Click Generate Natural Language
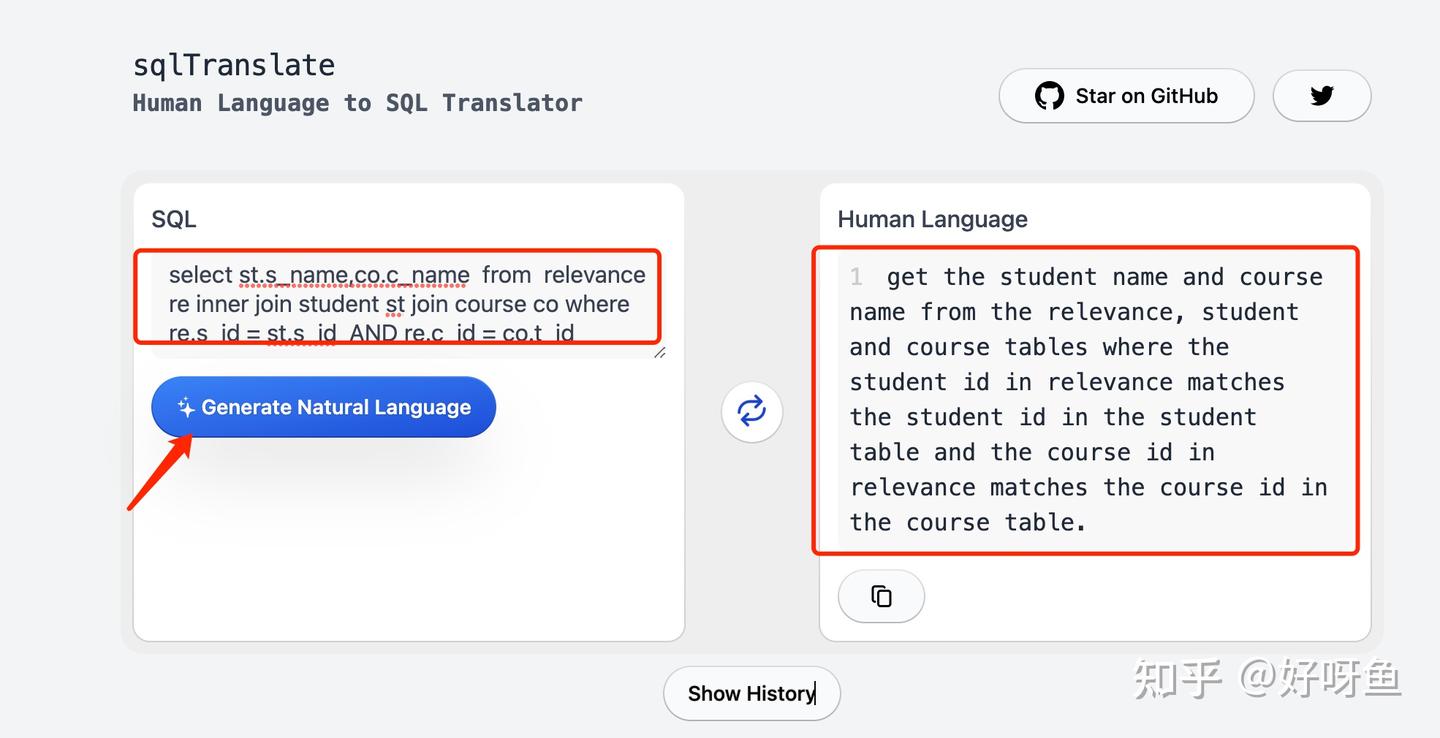Viewport: 1440px width, 738px height. point(323,407)
